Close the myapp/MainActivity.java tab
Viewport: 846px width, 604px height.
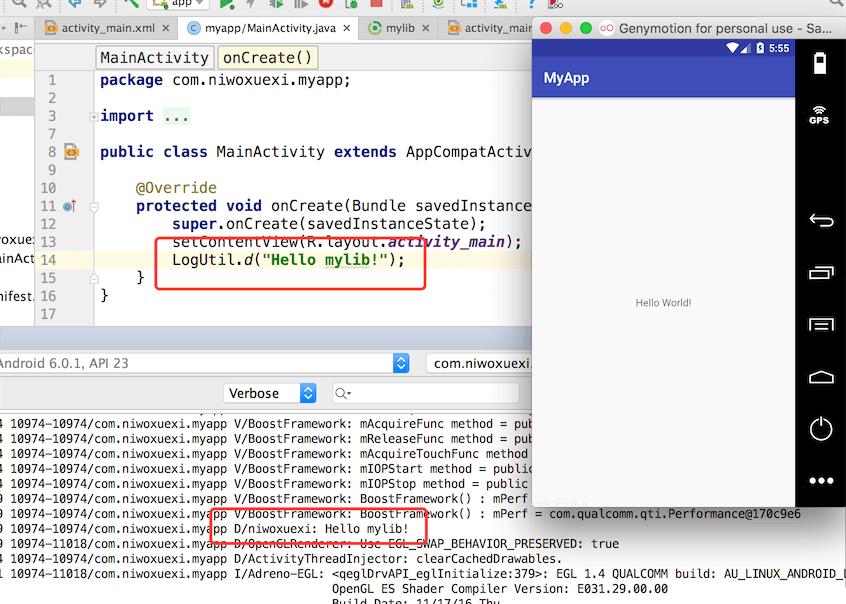[346, 28]
